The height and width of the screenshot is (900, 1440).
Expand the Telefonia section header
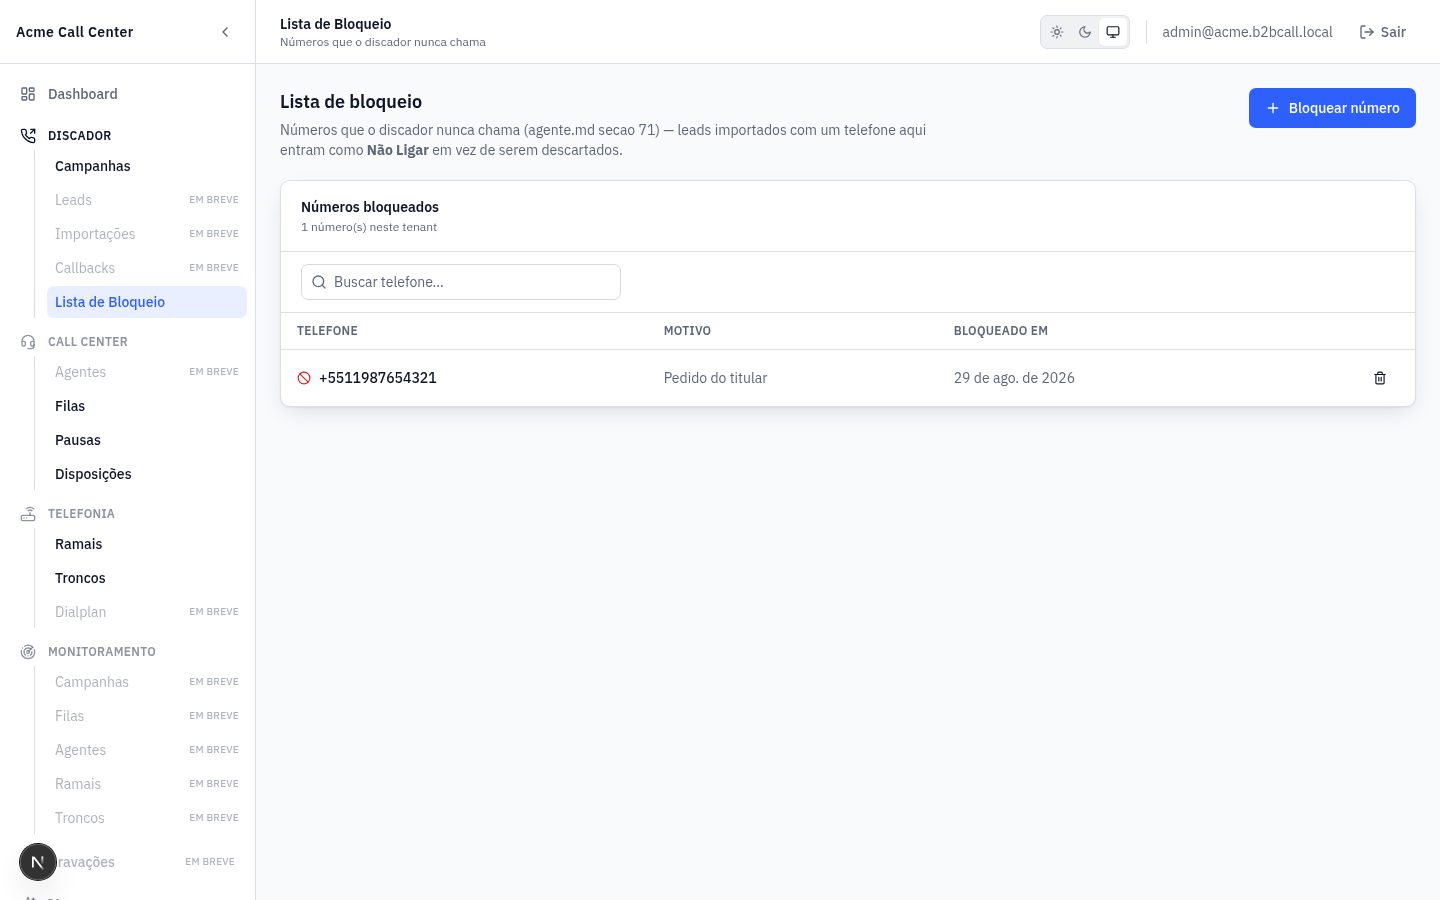(x=81, y=514)
